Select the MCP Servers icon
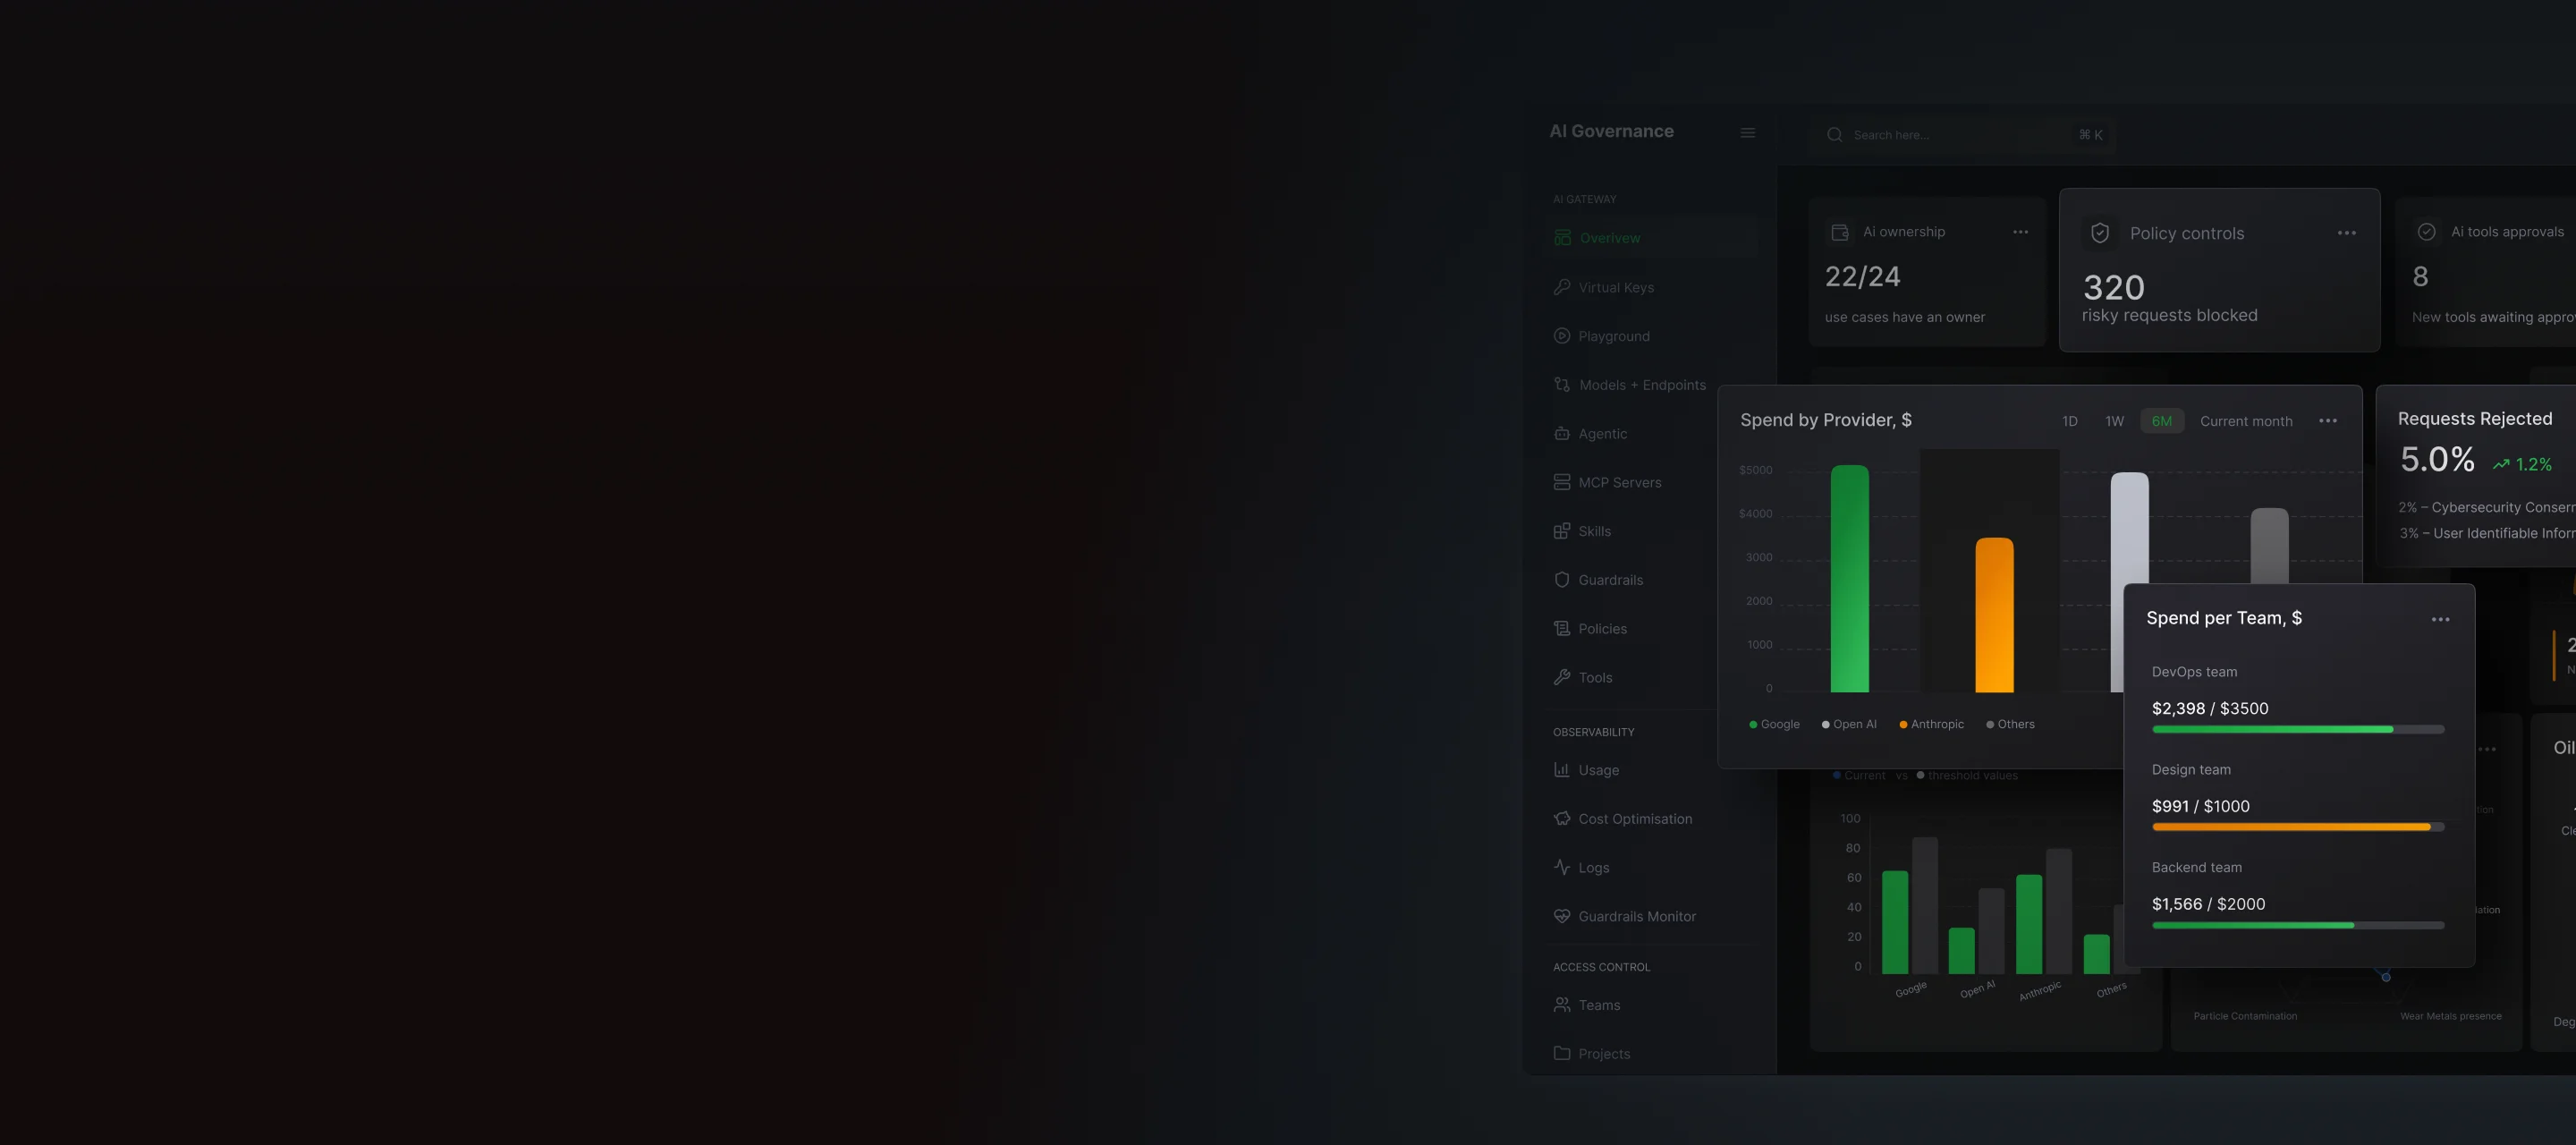This screenshot has width=2576, height=1145. (1561, 482)
